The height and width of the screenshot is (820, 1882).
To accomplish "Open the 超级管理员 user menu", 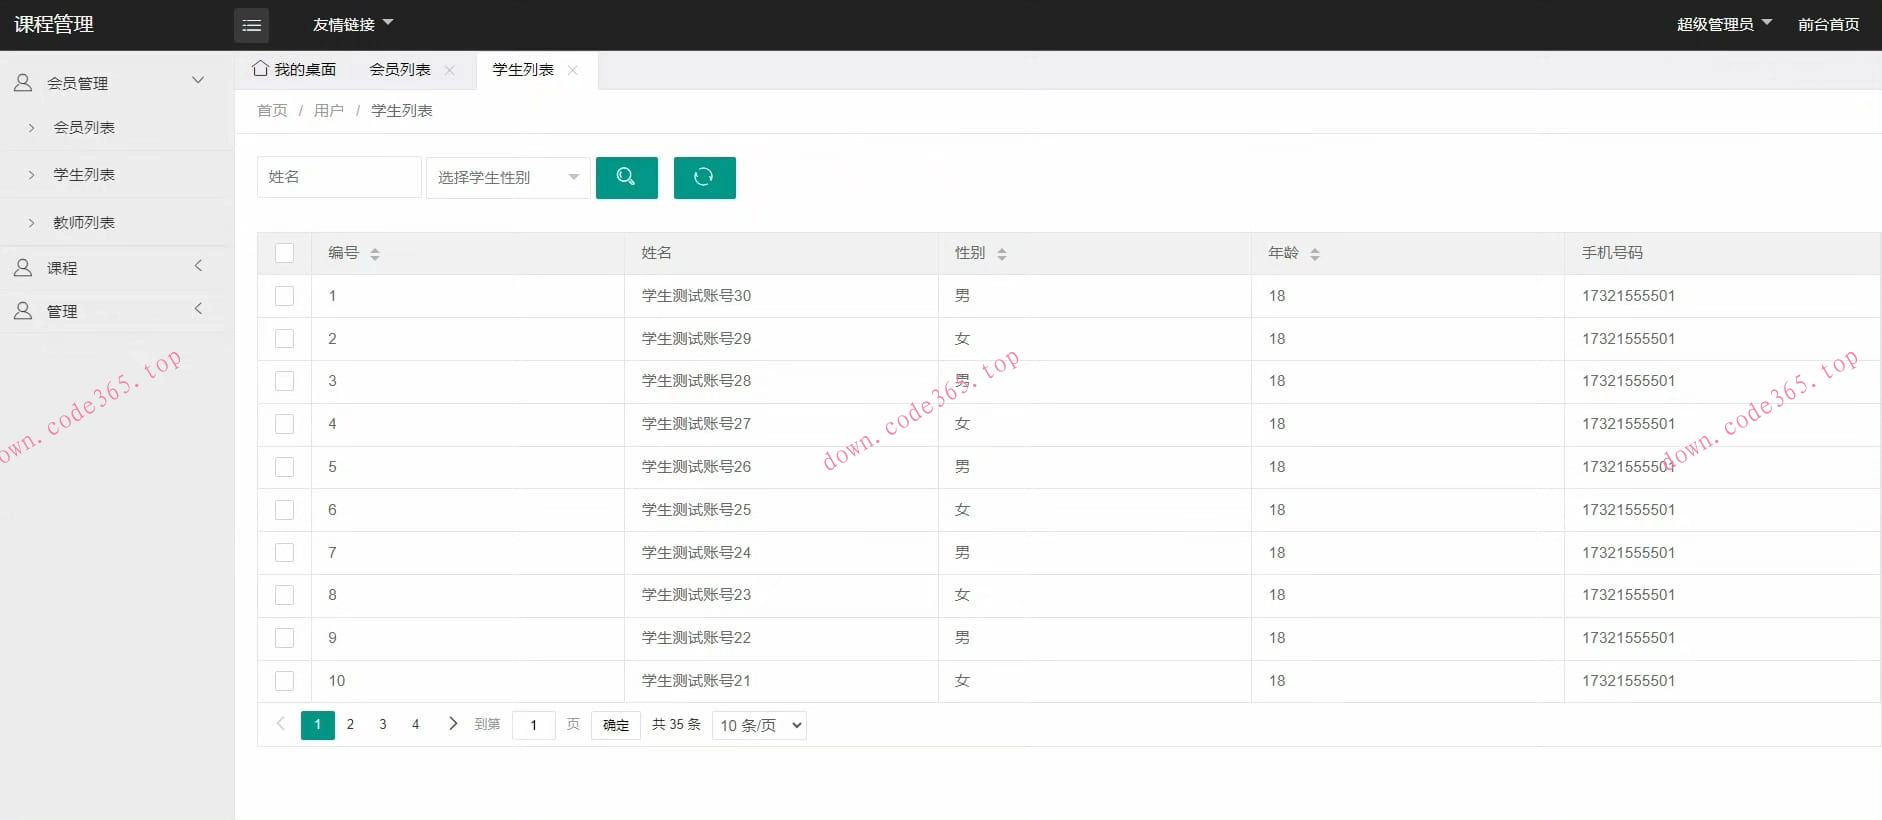I will pyautogui.click(x=1723, y=24).
